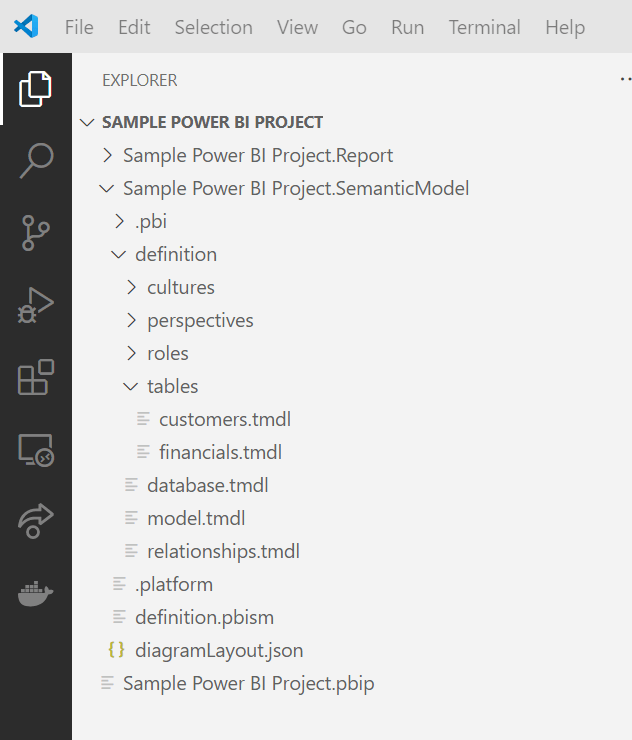Open diagramLayout.json file

coord(219,650)
